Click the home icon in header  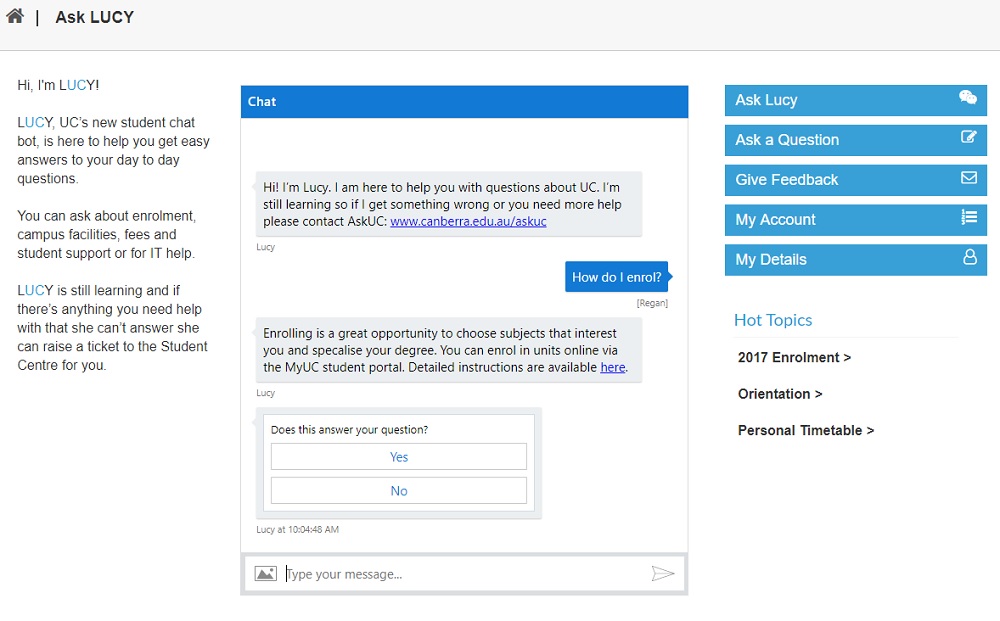(x=15, y=16)
